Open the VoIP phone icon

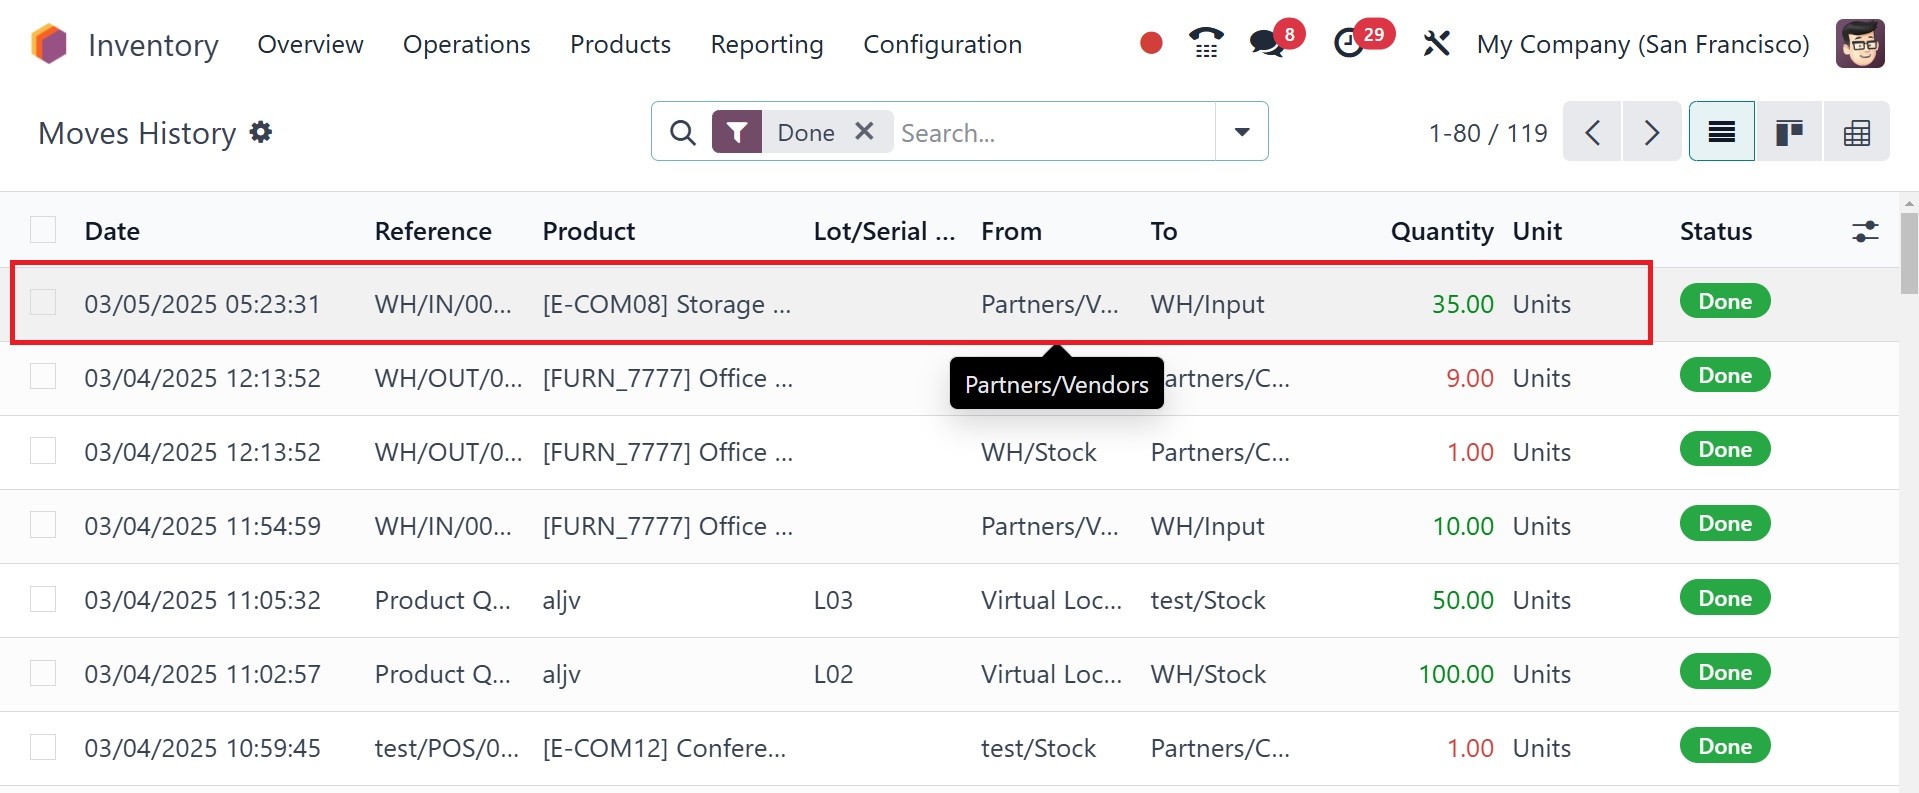click(x=1206, y=43)
